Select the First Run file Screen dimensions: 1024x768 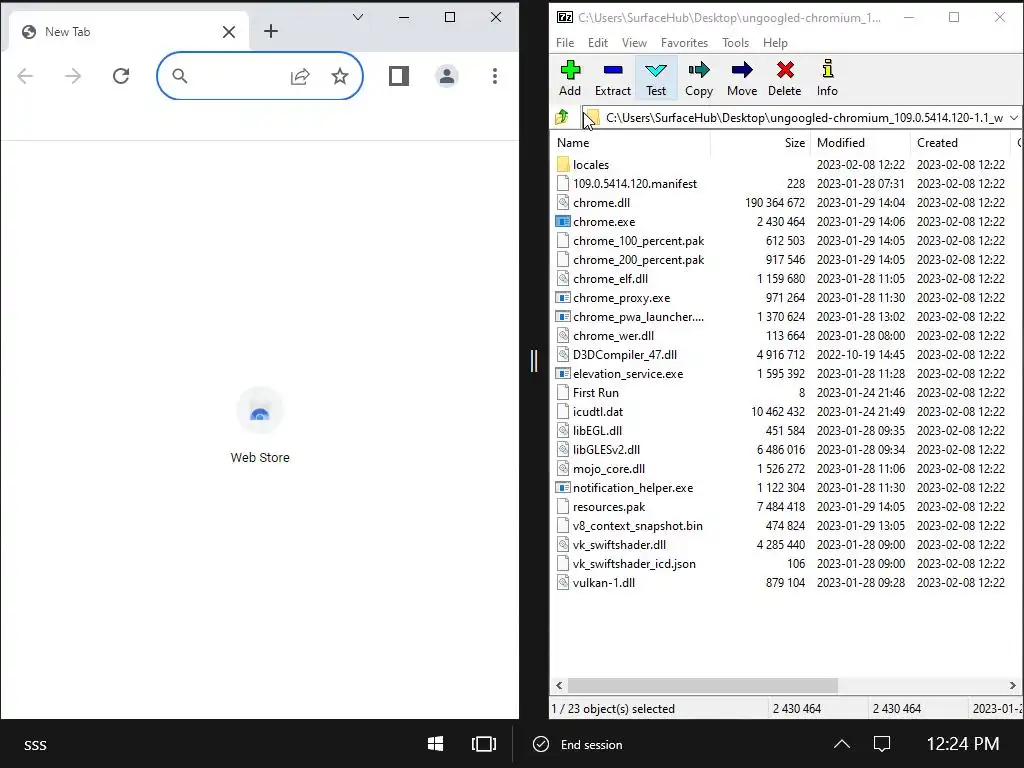click(x=595, y=392)
